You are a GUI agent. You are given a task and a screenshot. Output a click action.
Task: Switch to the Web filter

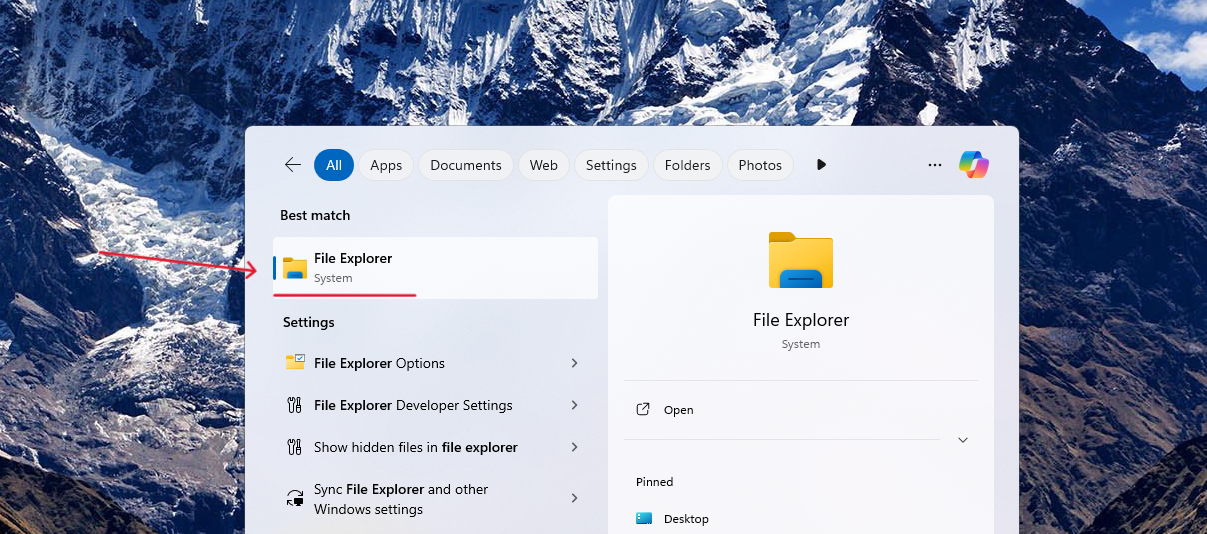544,165
